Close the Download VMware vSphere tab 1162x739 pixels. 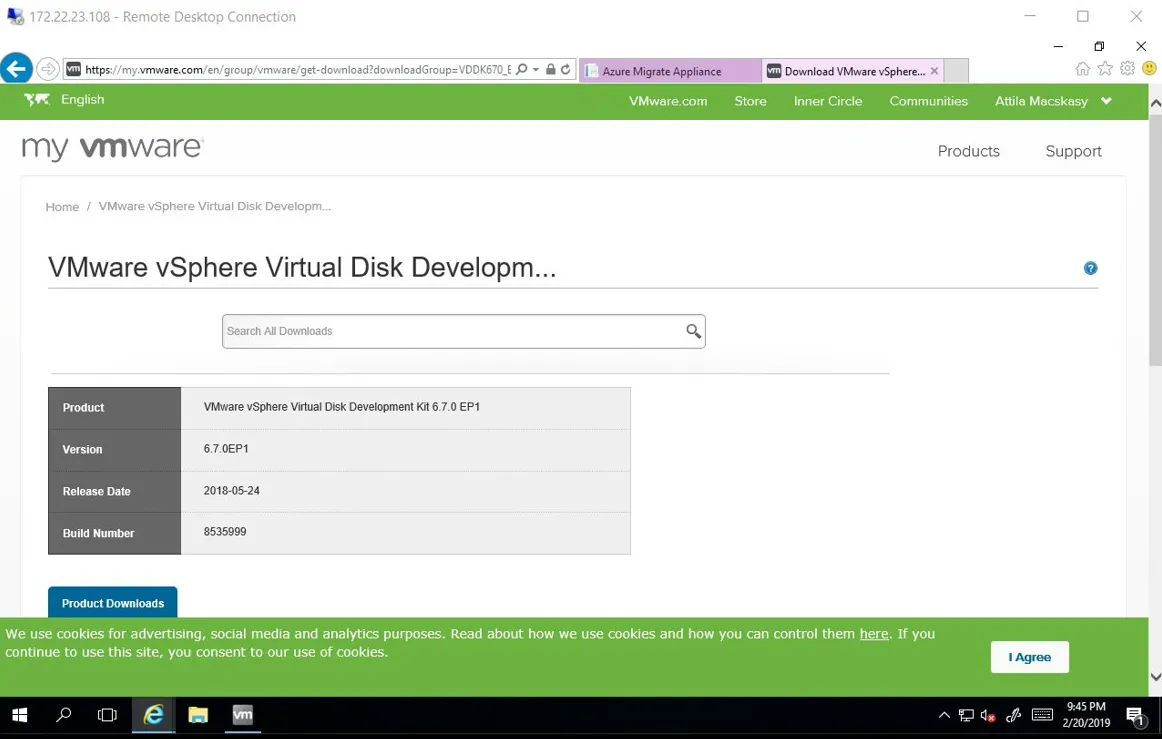coord(934,71)
